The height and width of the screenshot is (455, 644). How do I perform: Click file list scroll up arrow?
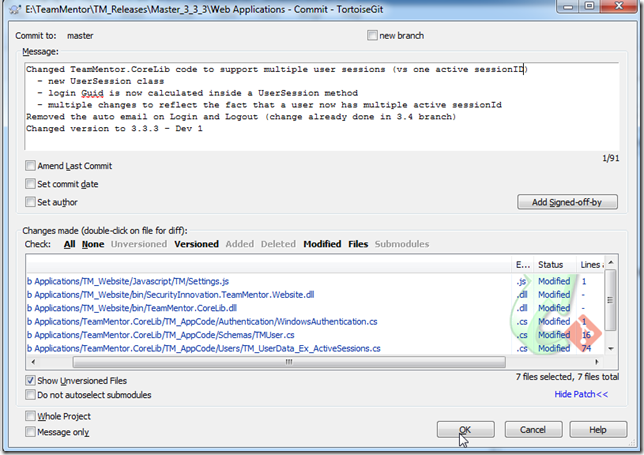click(x=611, y=262)
